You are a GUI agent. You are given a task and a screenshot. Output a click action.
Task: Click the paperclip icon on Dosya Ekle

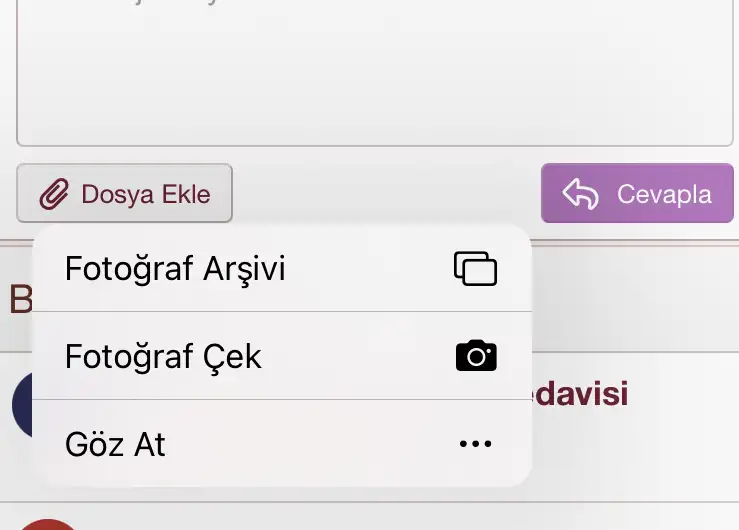pyautogui.click(x=54, y=193)
